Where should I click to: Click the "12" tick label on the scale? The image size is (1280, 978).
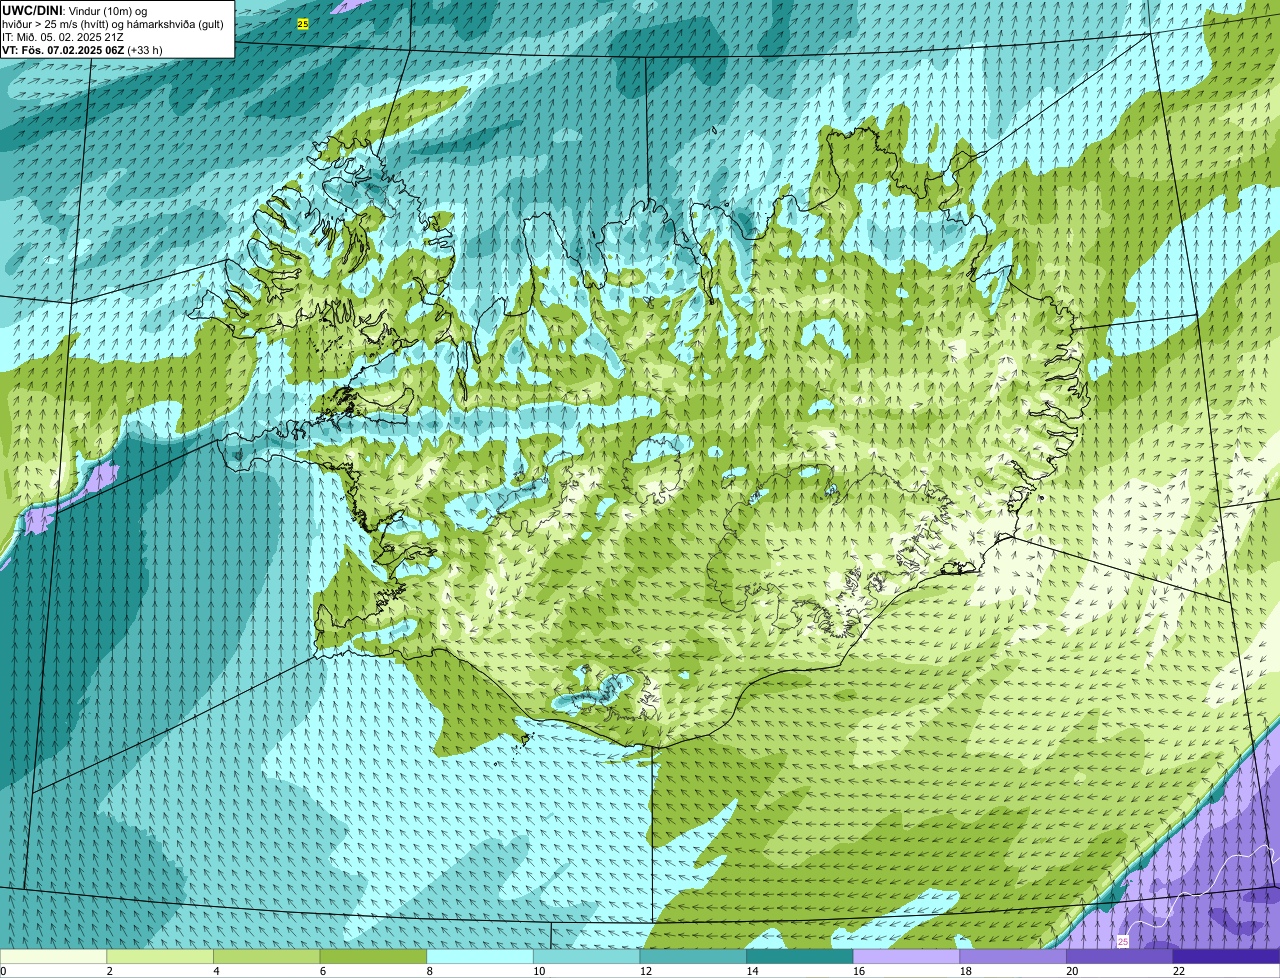click(x=646, y=971)
